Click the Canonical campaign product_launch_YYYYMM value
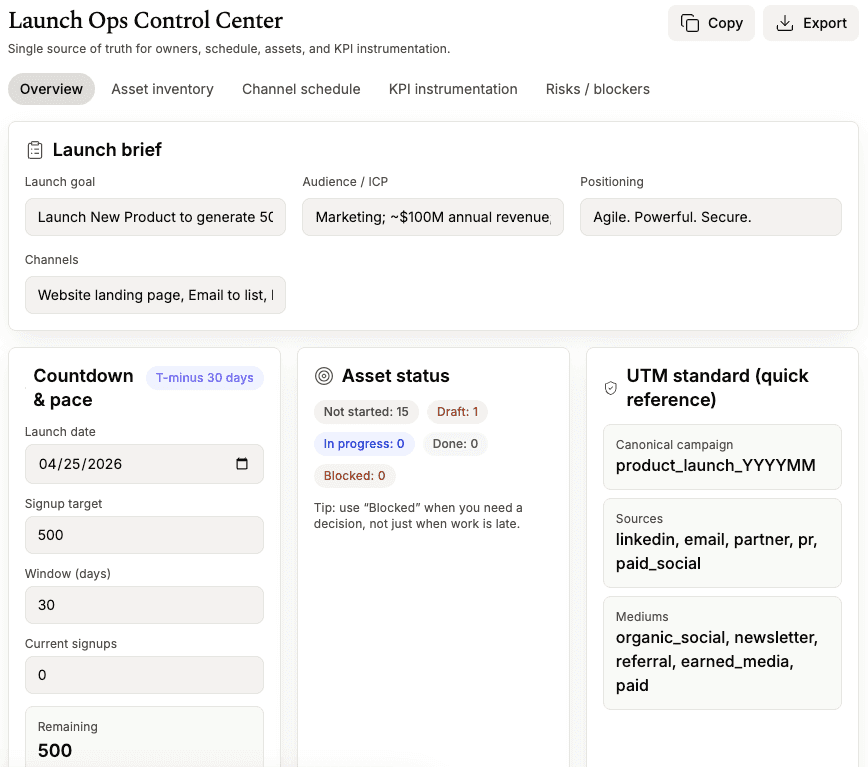The width and height of the screenshot is (868, 767). [716, 465]
